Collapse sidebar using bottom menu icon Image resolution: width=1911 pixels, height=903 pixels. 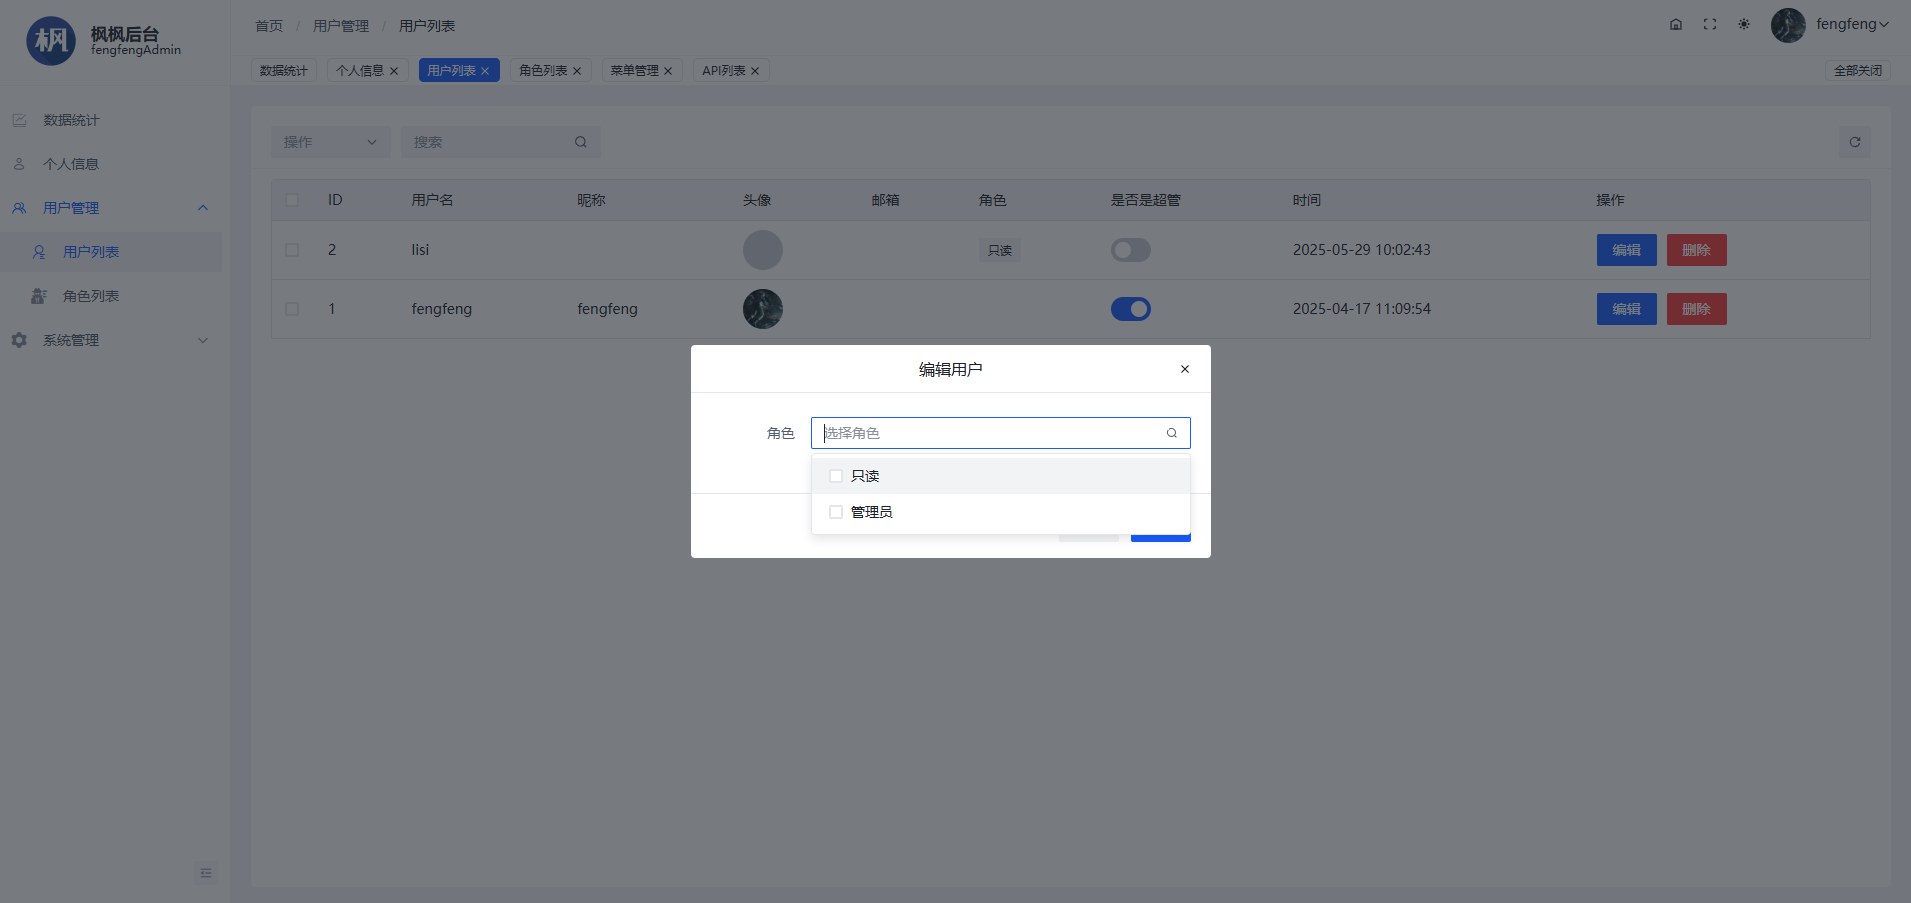(206, 873)
